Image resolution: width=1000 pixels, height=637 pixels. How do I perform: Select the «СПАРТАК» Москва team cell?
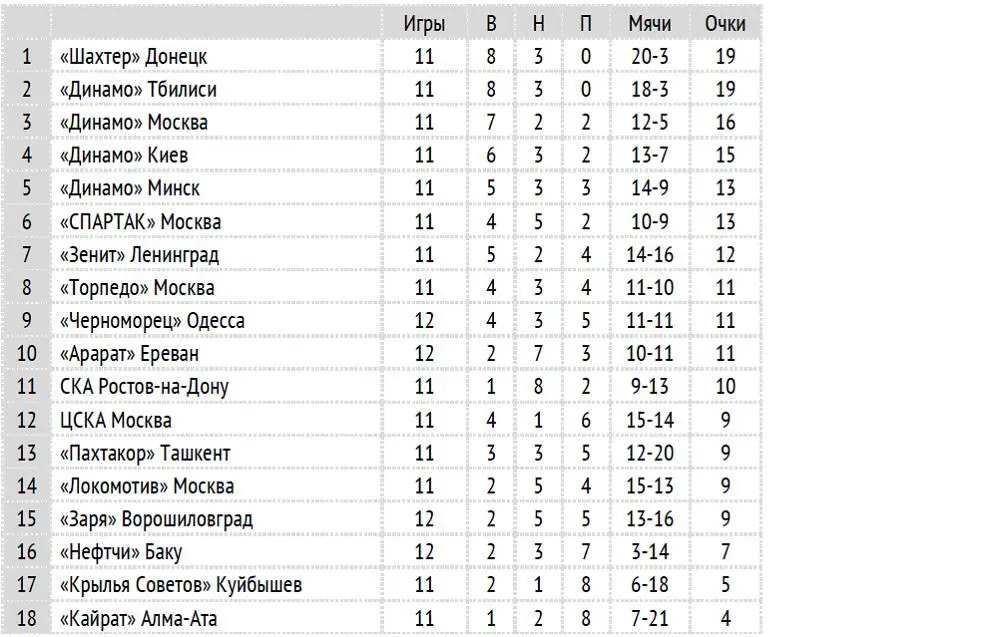click(217, 222)
